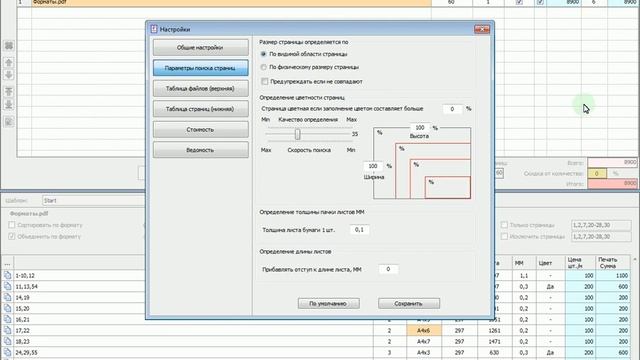The height and width of the screenshot is (360, 640).
Task: Open 'Таблица страниц (нижняя)' section
Action: (200, 109)
